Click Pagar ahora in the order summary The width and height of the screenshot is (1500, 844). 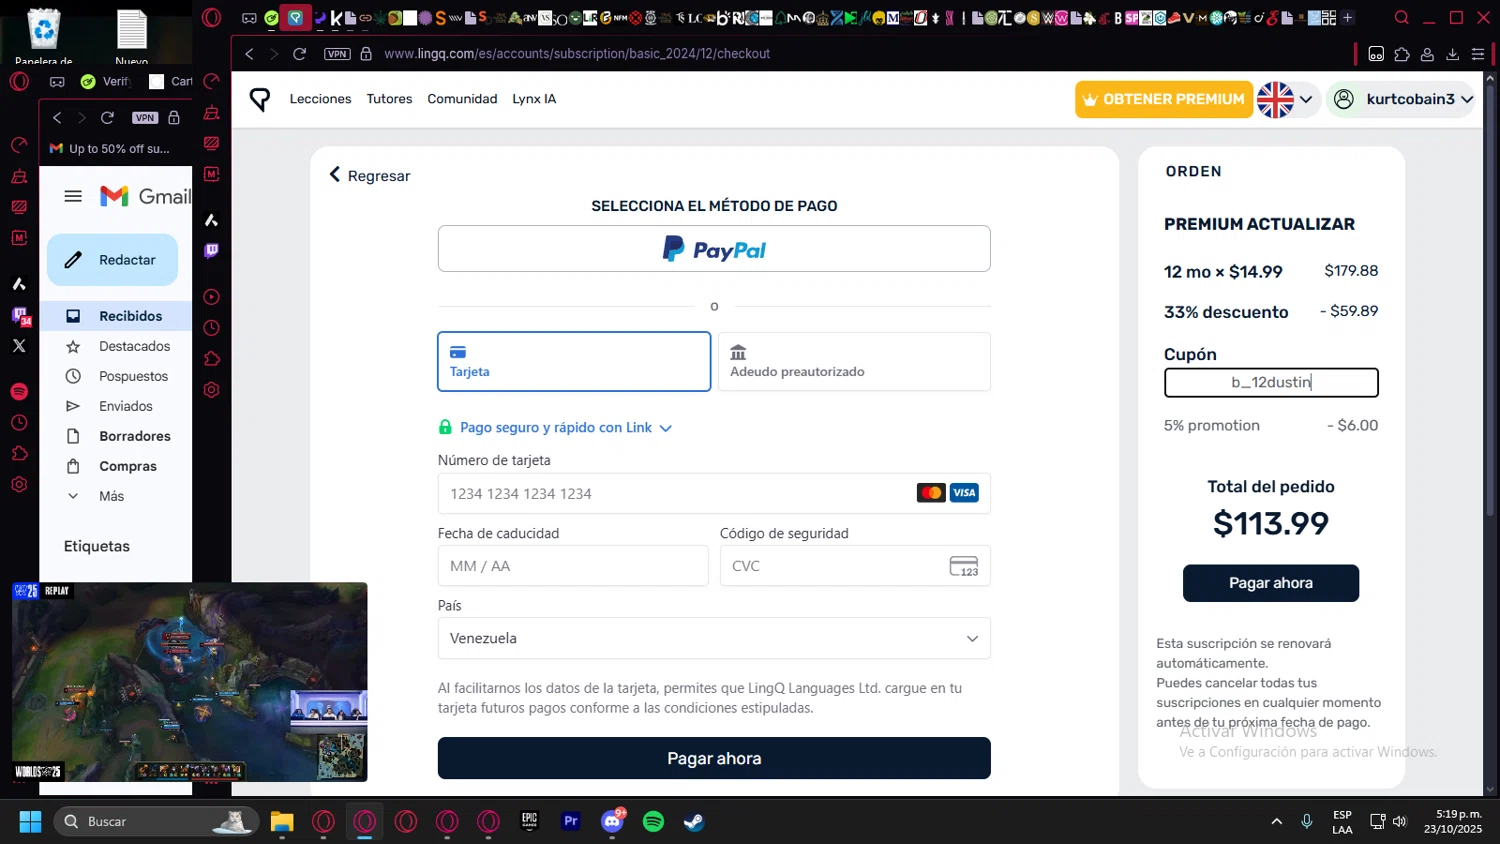click(x=1271, y=583)
